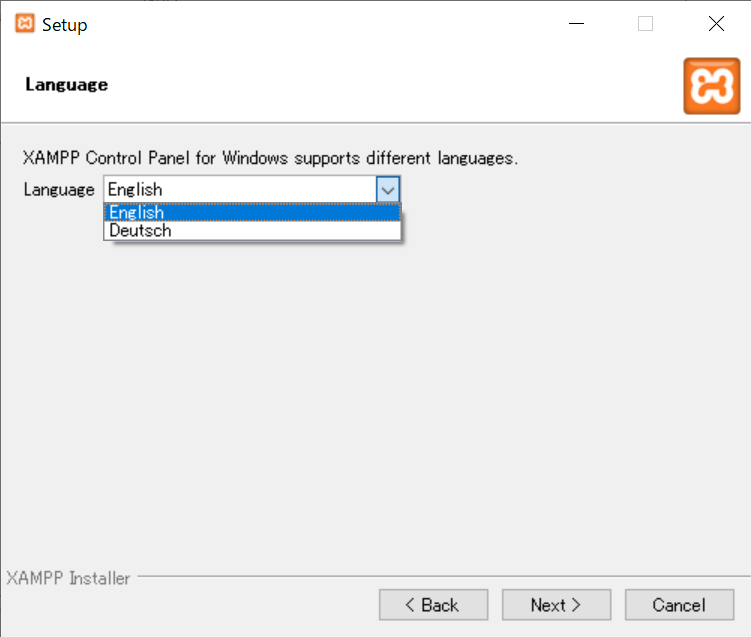Close the Setup window
The height and width of the screenshot is (637, 751).
coord(716,23)
